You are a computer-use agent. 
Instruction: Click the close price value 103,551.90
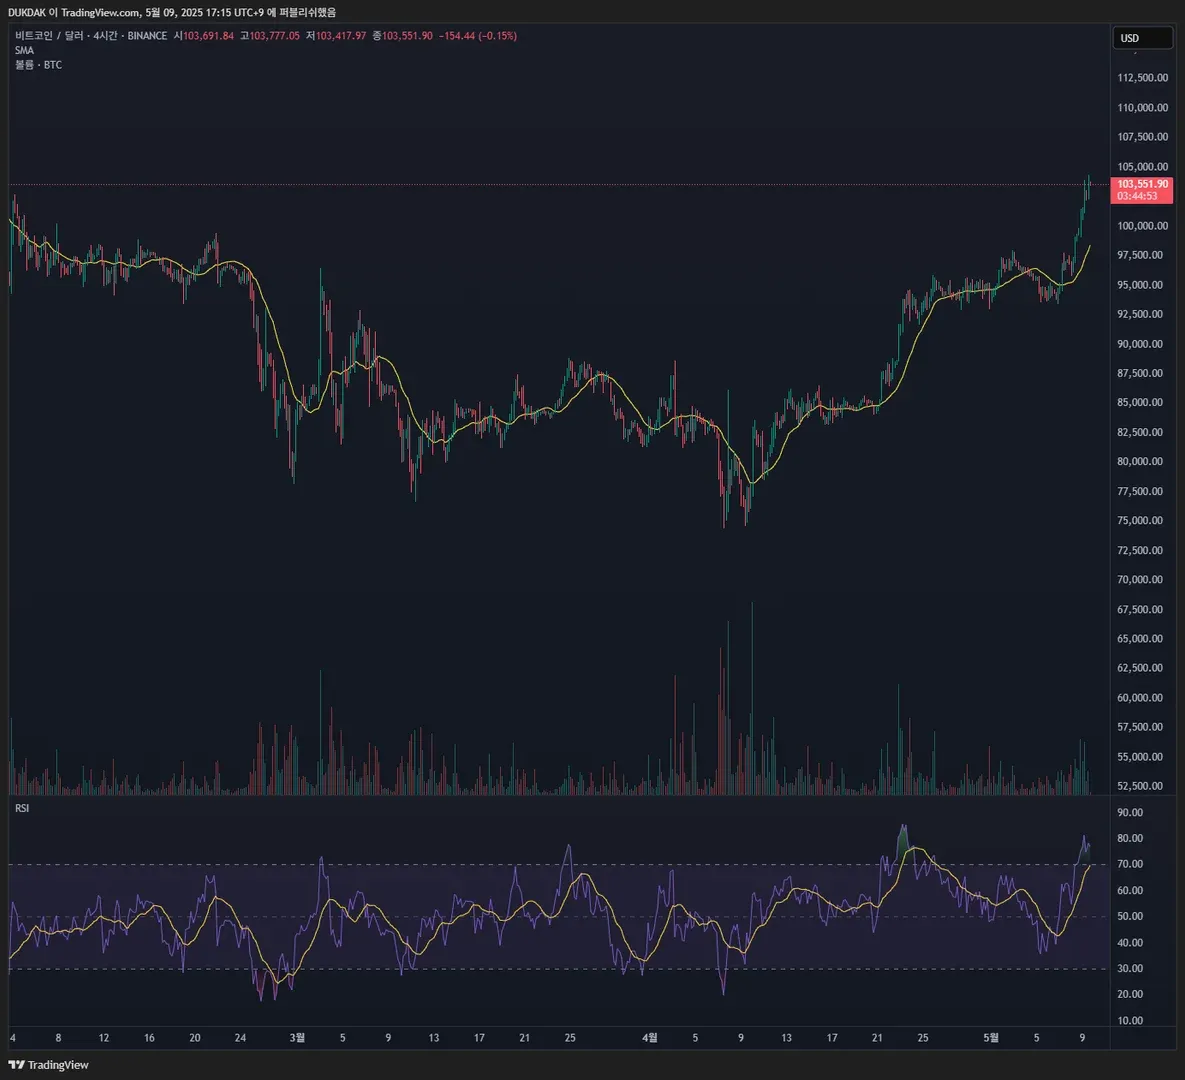(407, 36)
